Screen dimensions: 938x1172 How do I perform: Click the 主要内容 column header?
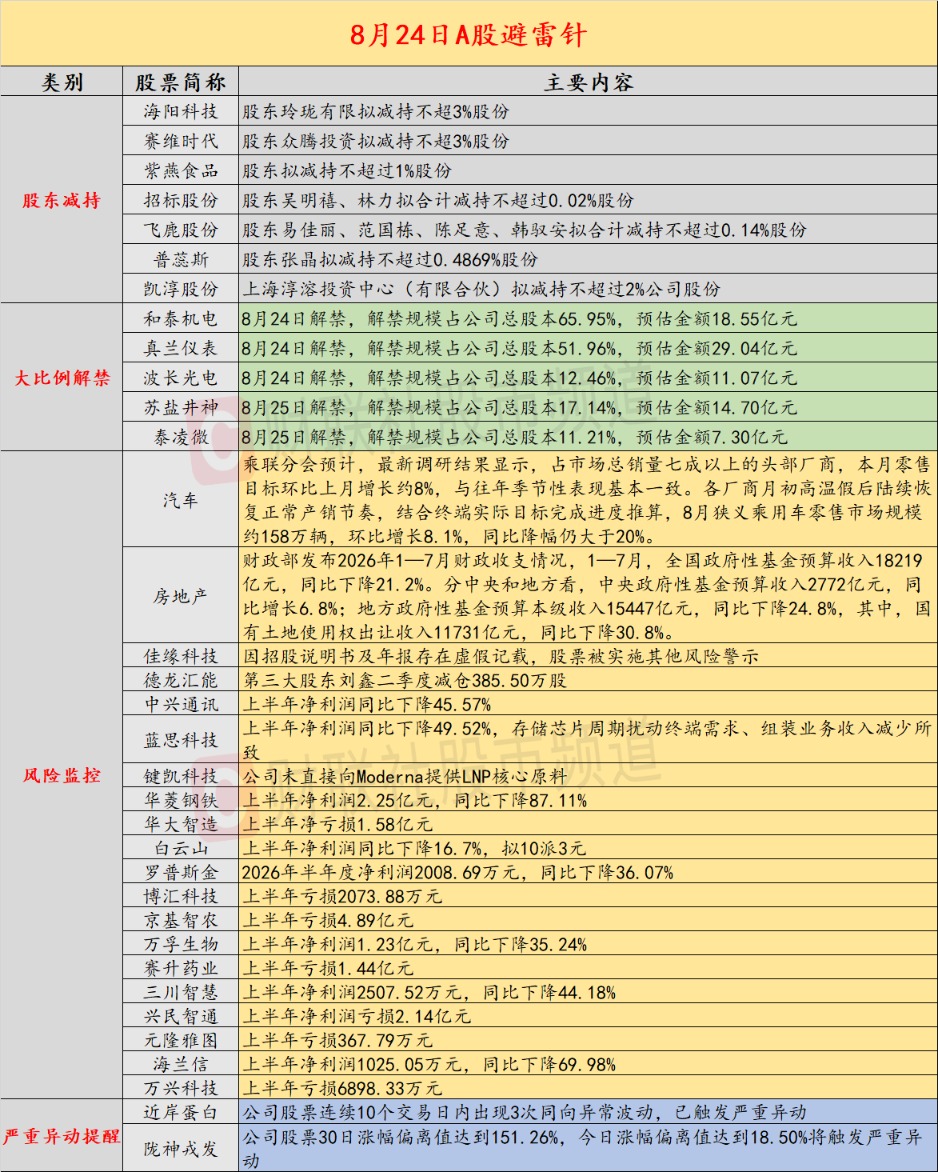pos(587,82)
